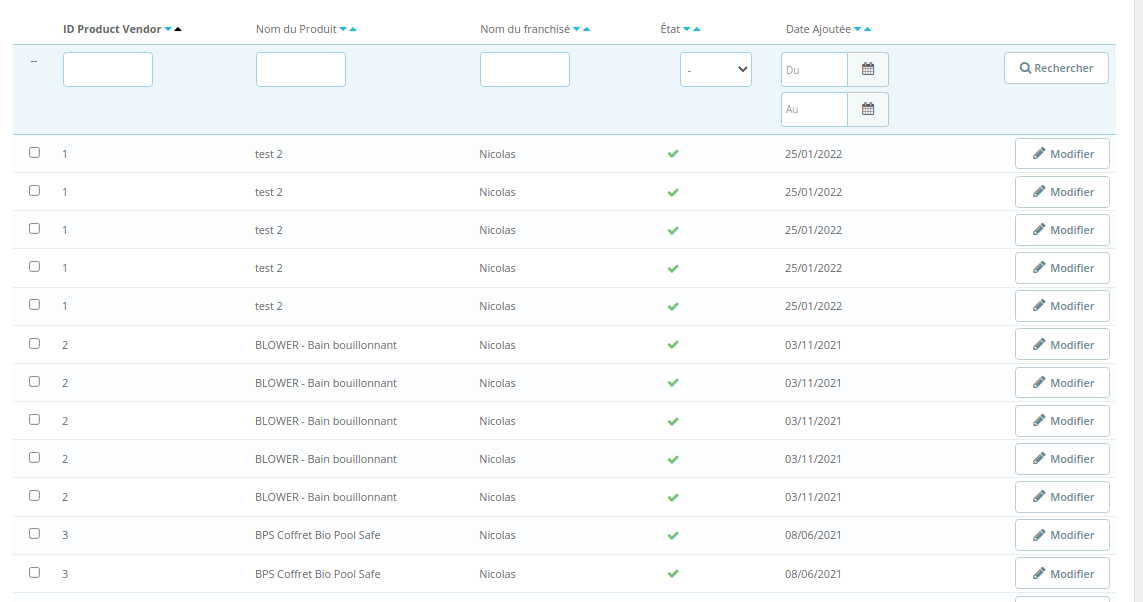The image size is (1143, 602).
Task: Open the 'Au' end date calendar icon
Action: click(867, 109)
